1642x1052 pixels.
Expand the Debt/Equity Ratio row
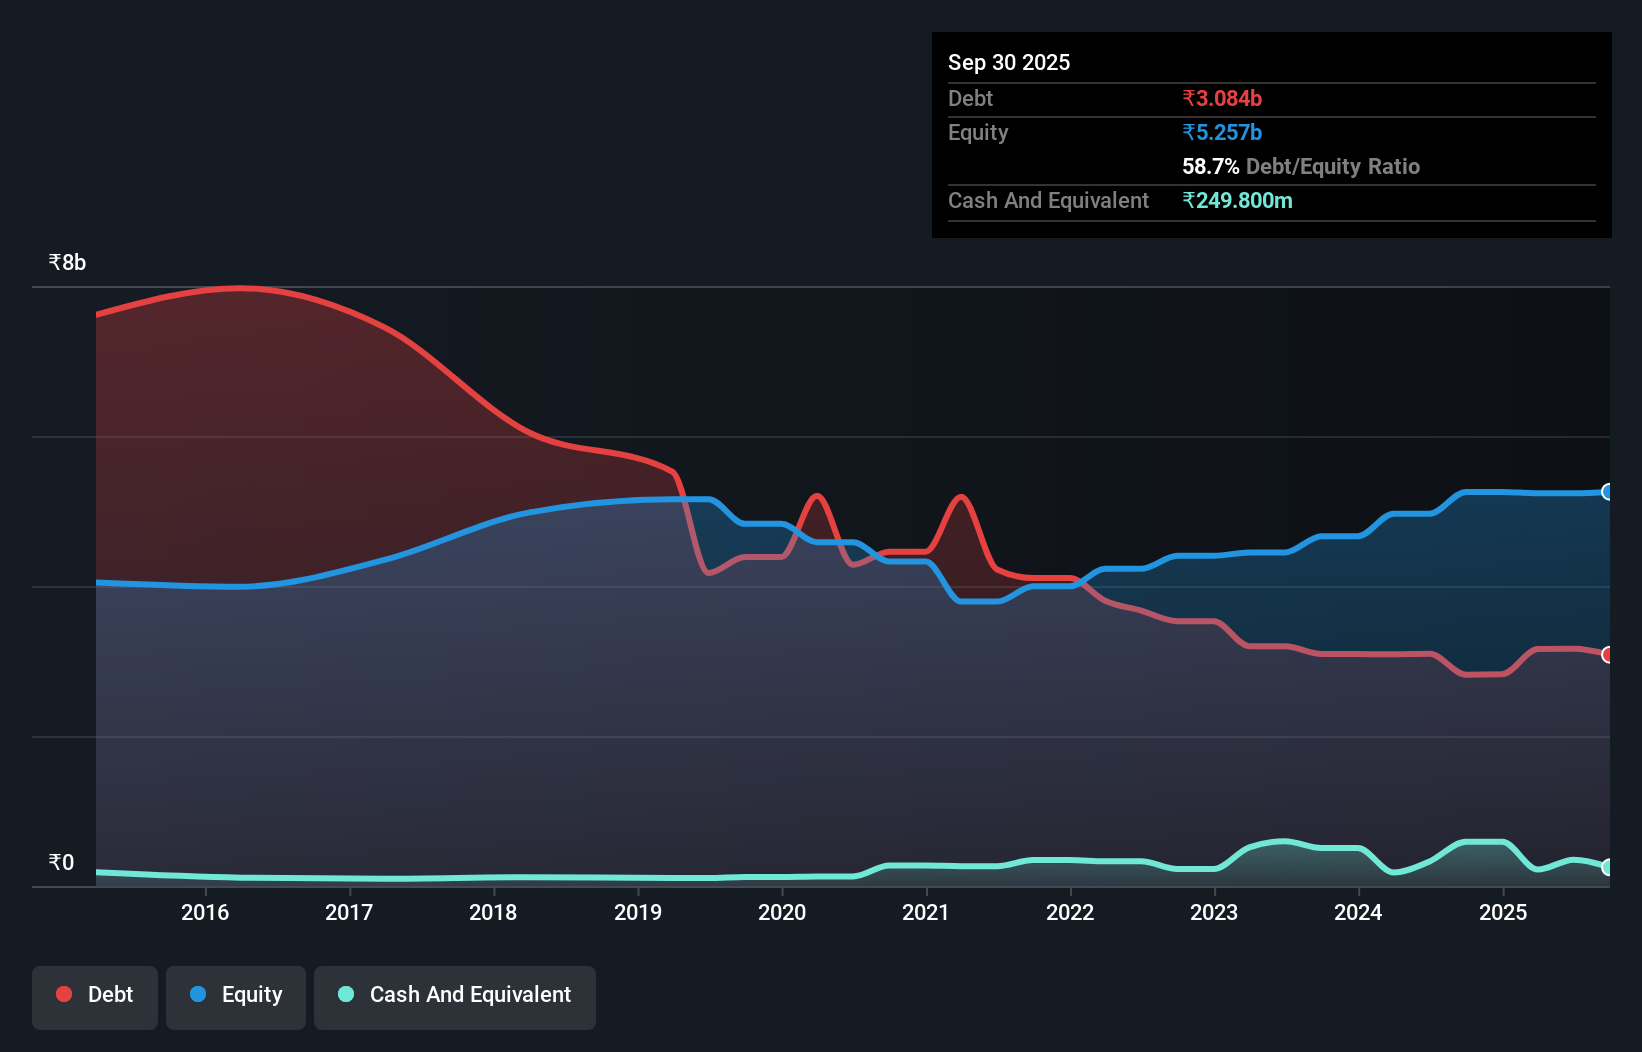1301,167
